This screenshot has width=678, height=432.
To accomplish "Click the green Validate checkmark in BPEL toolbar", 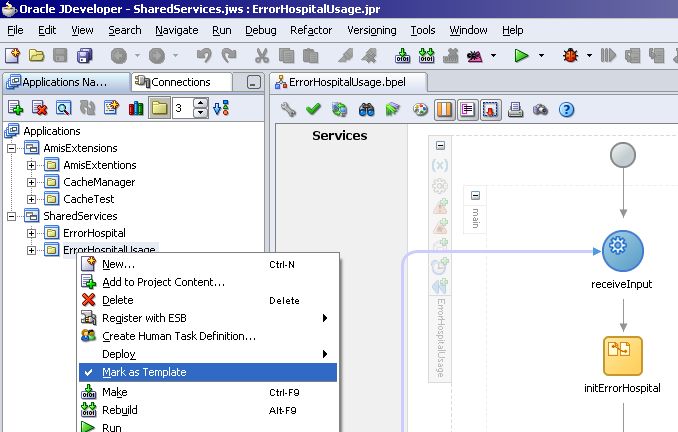I will coord(313,109).
